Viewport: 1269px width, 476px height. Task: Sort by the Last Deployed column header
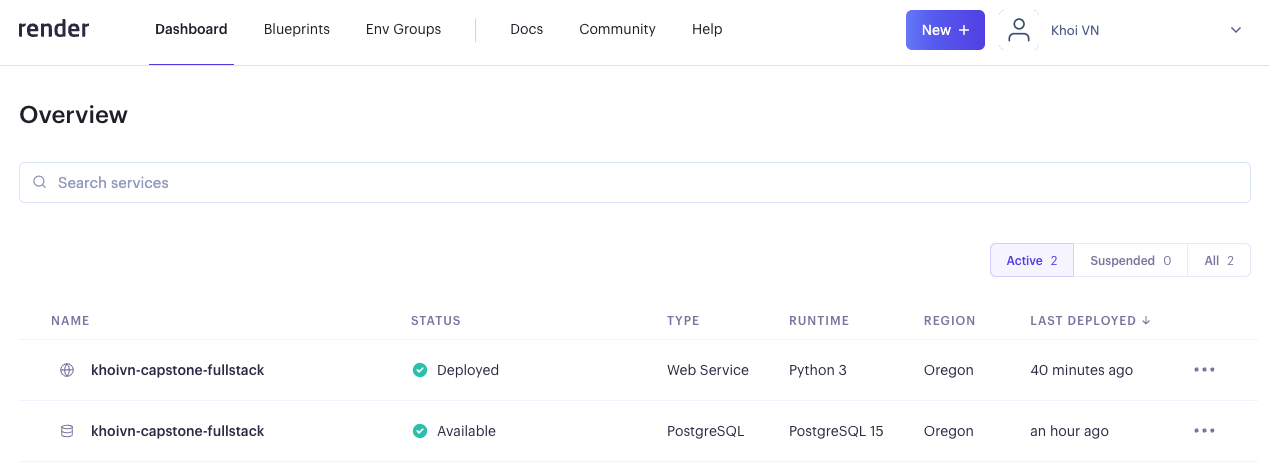tap(1083, 321)
